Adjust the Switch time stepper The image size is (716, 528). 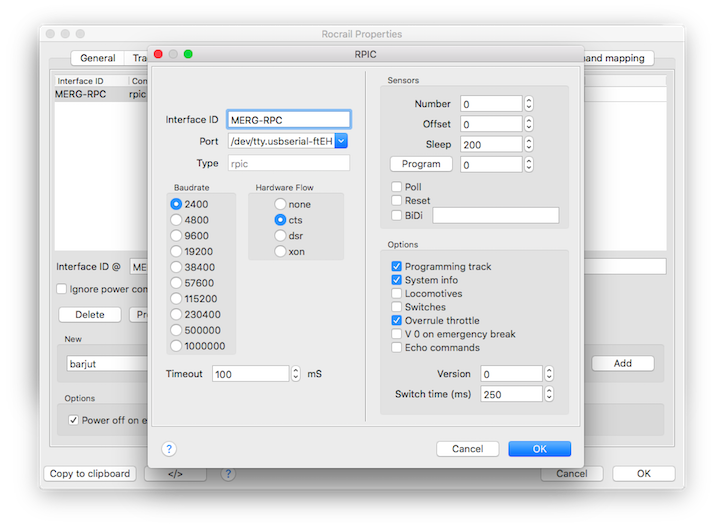point(548,394)
